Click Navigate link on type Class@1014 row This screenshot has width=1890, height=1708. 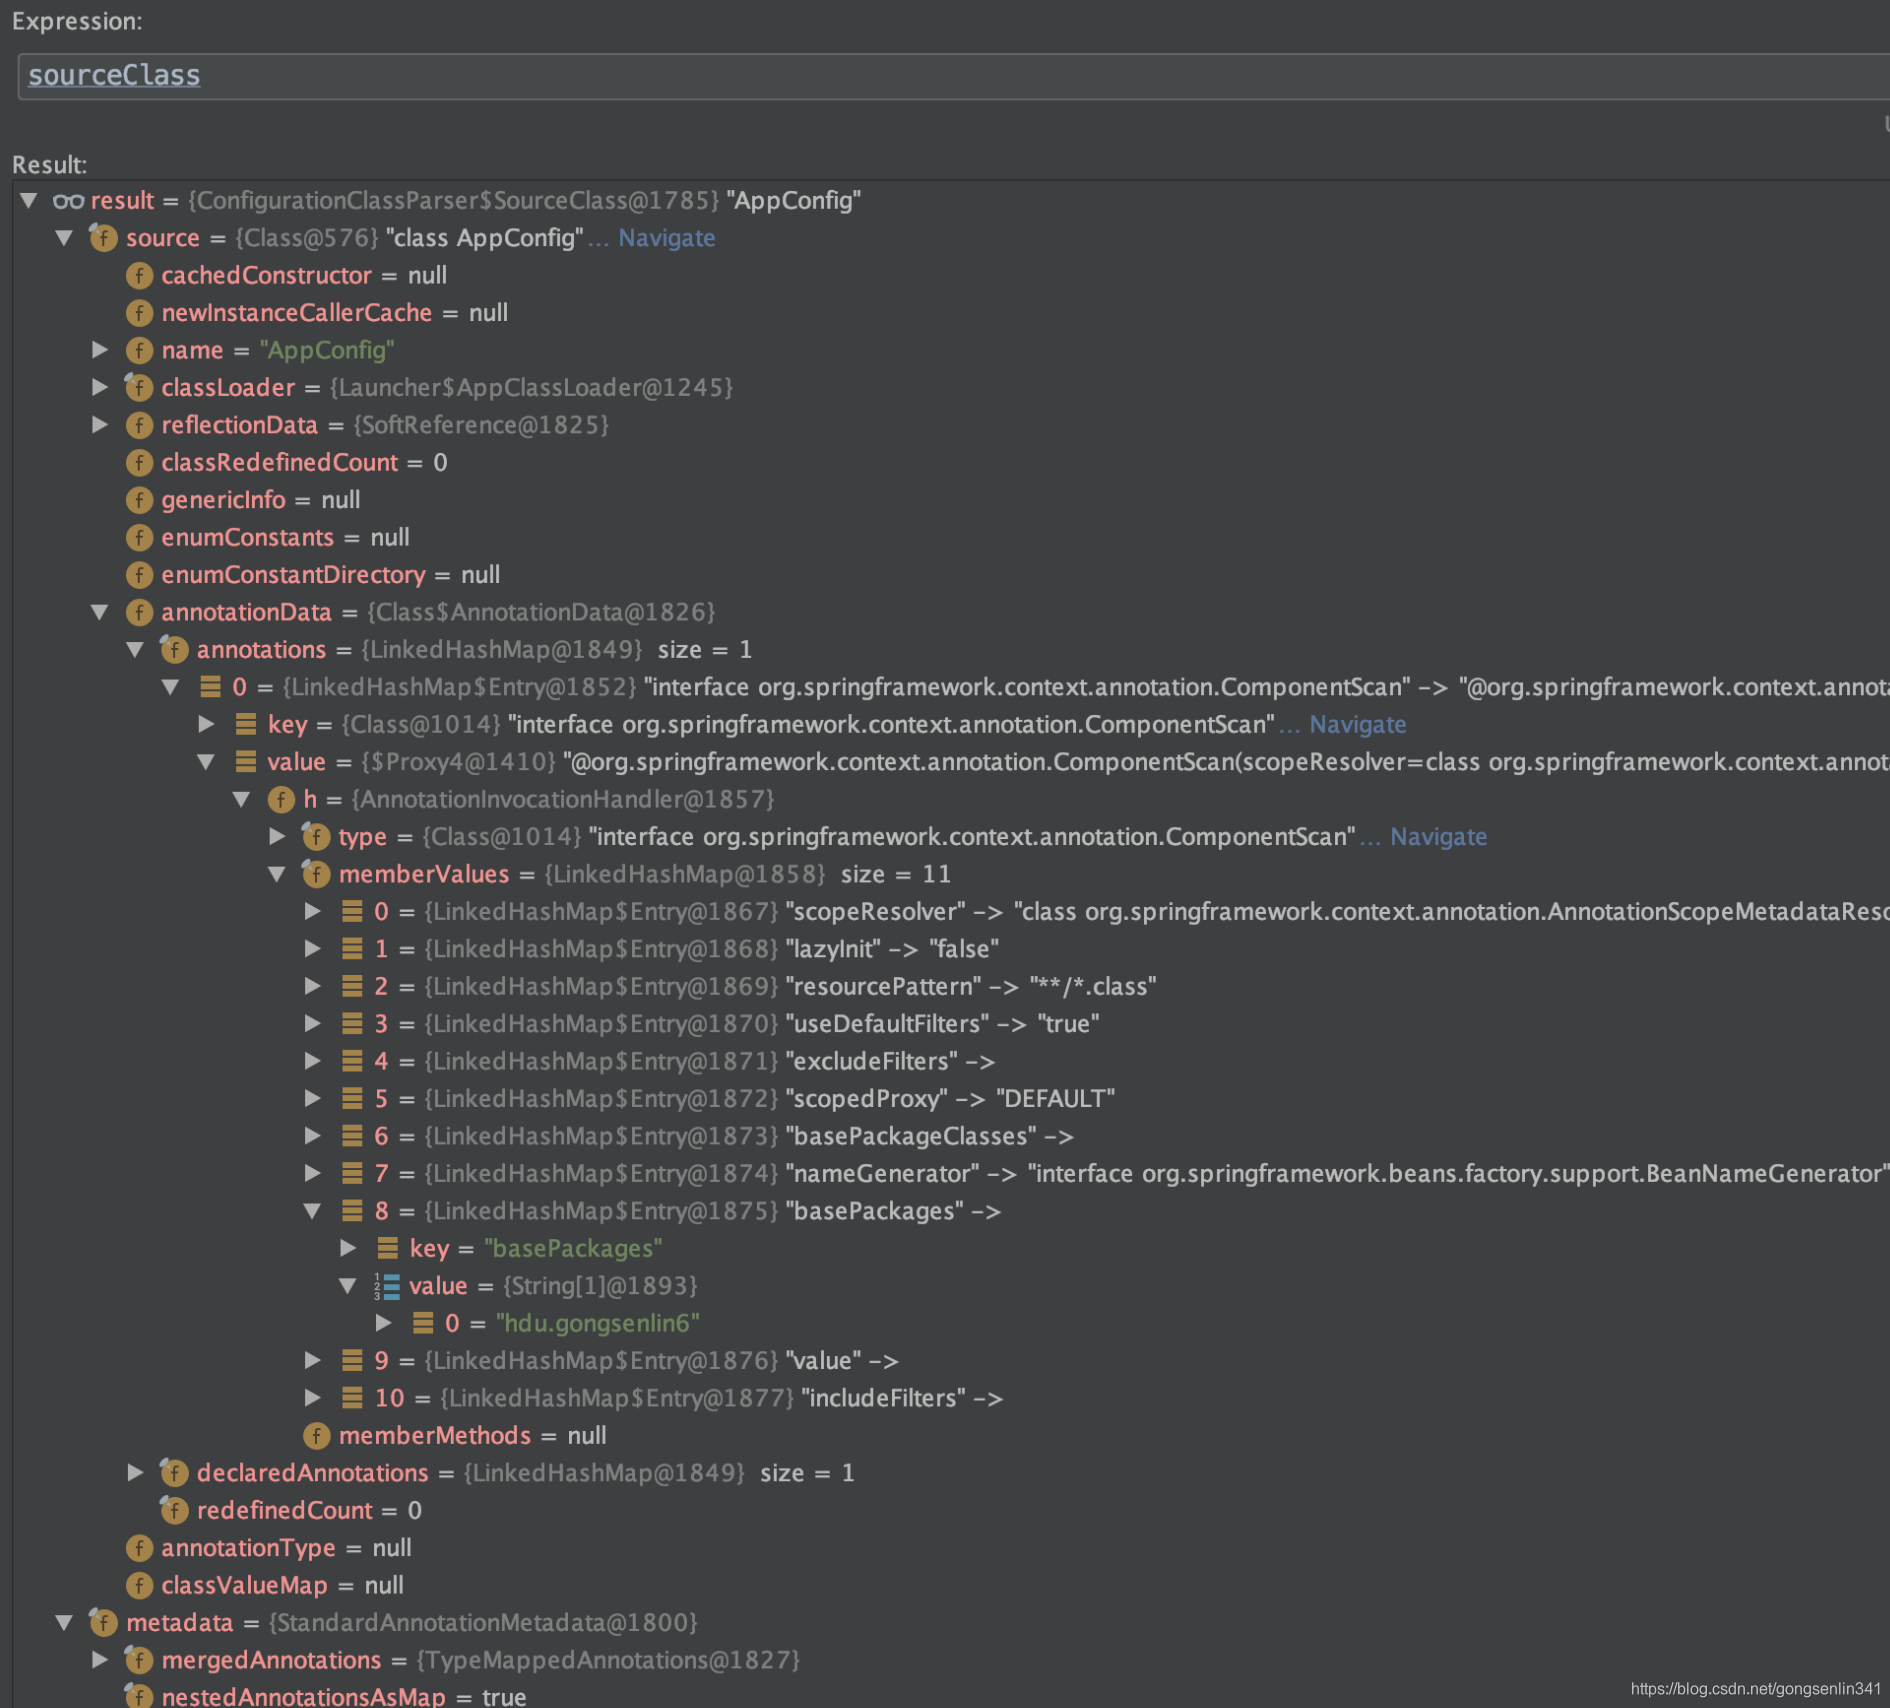pyautogui.click(x=1439, y=837)
